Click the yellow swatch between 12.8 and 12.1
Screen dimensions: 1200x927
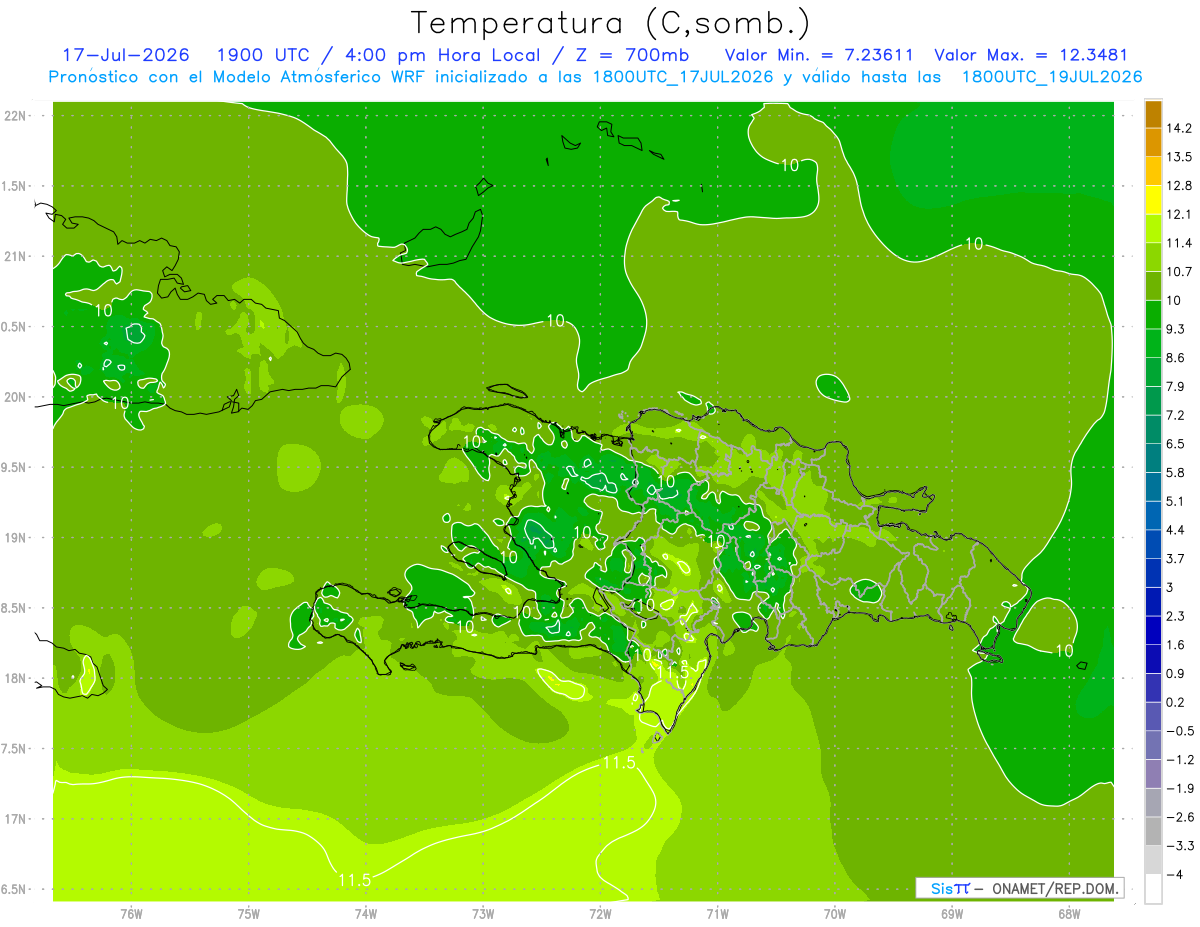tap(1153, 200)
